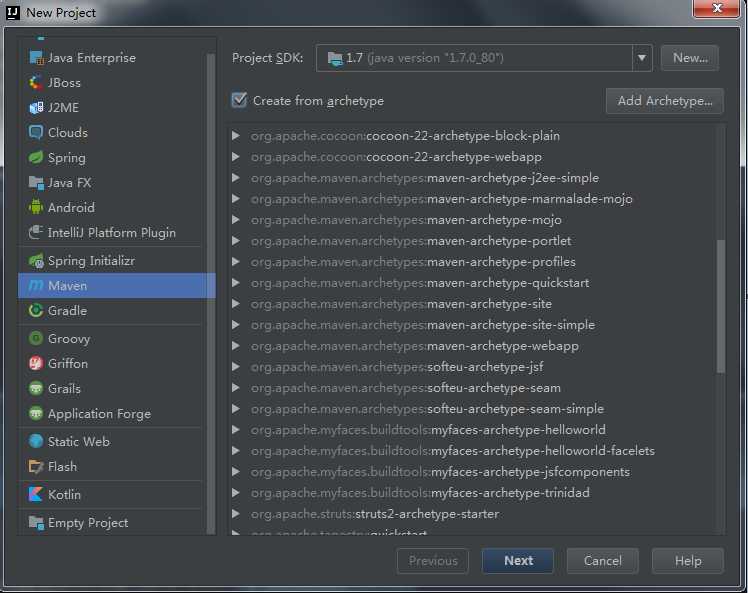Expand maven-archetype-marmalade-mojo node
Image resolution: width=748 pixels, height=593 pixels.
(x=236, y=198)
